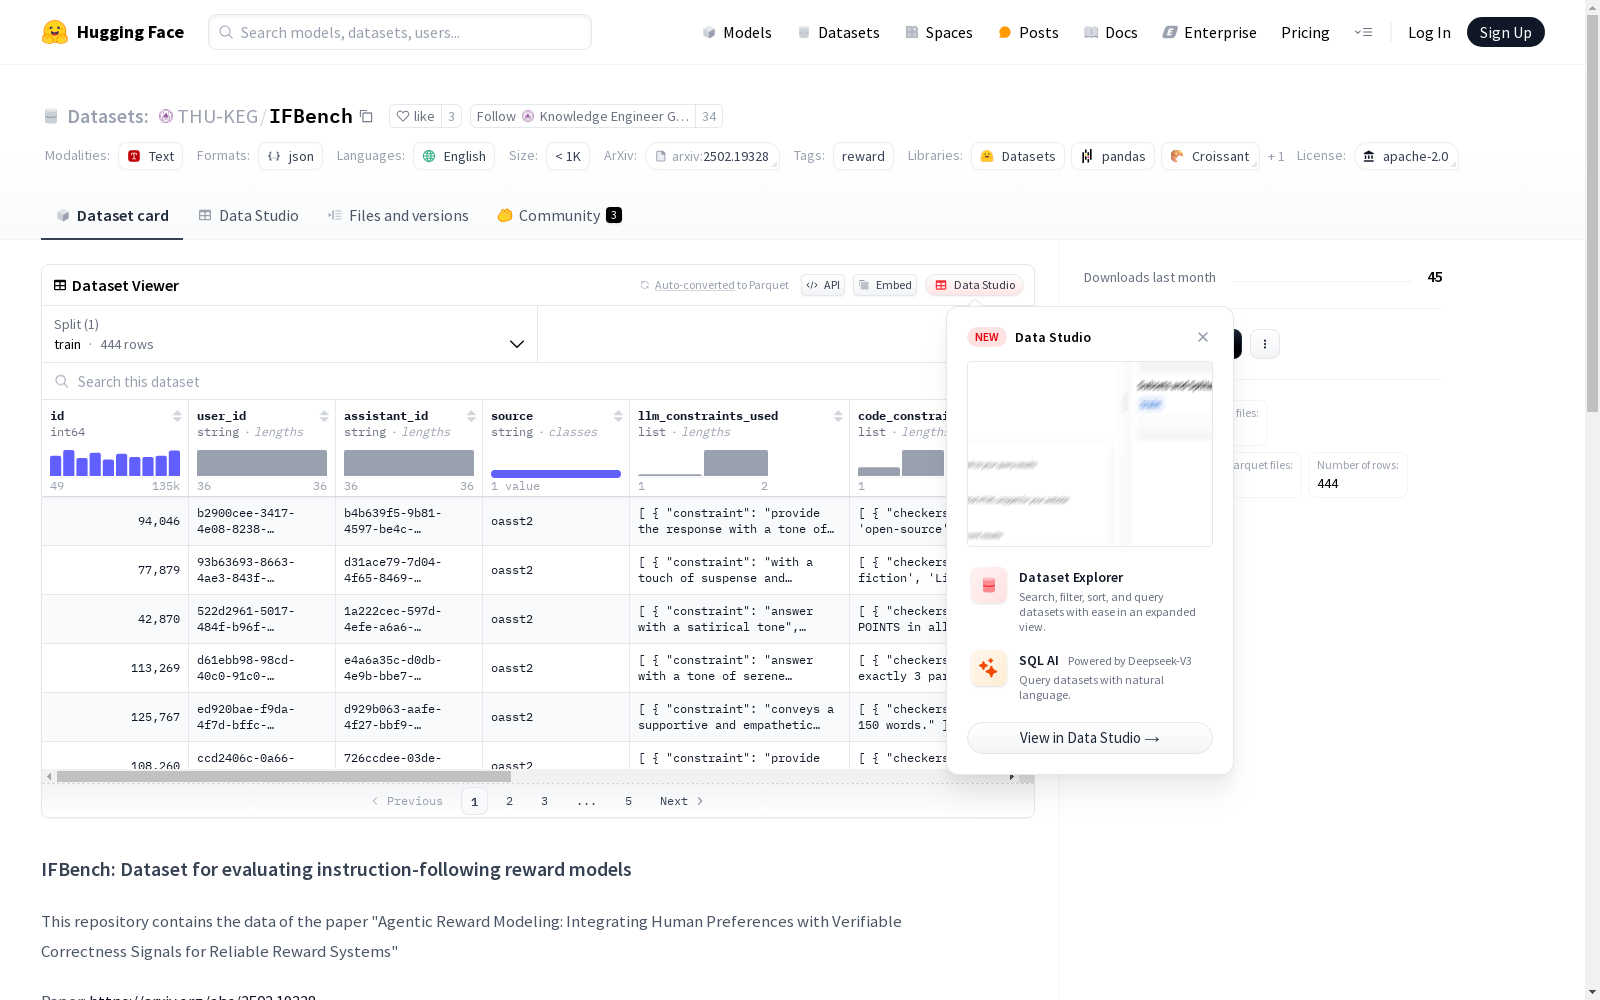Click the Log In link
The width and height of the screenshot is (1600, 1000).
(1429, 32)
